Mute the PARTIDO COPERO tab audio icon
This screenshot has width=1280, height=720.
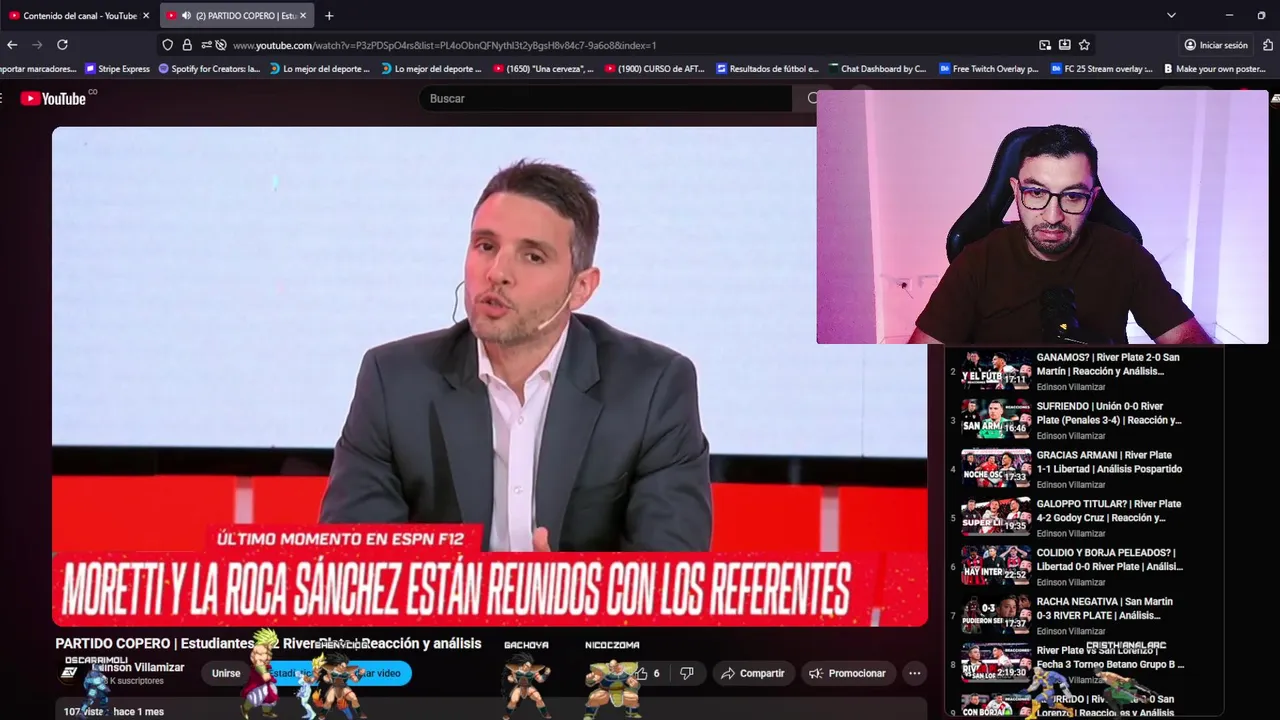click(x=186, y=15)
